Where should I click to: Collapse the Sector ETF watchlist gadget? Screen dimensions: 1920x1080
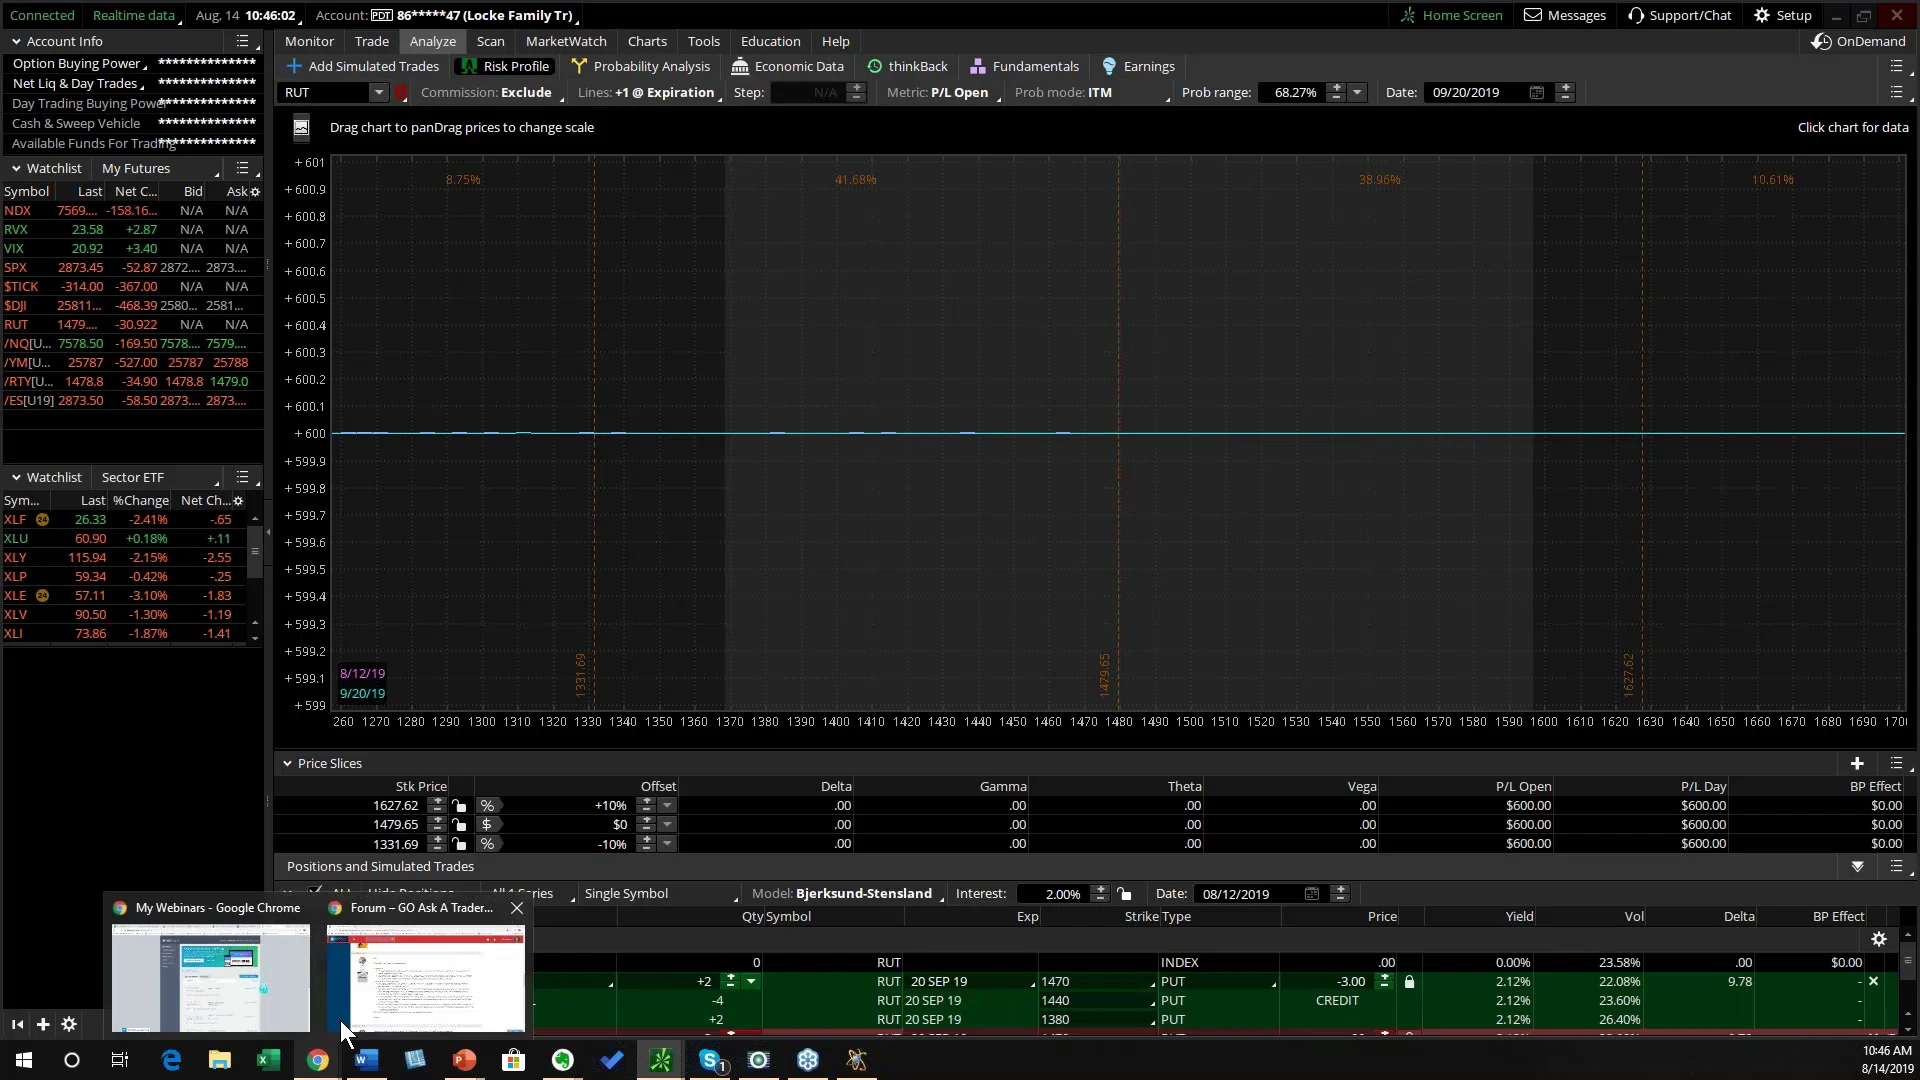(x=16, y=477)
